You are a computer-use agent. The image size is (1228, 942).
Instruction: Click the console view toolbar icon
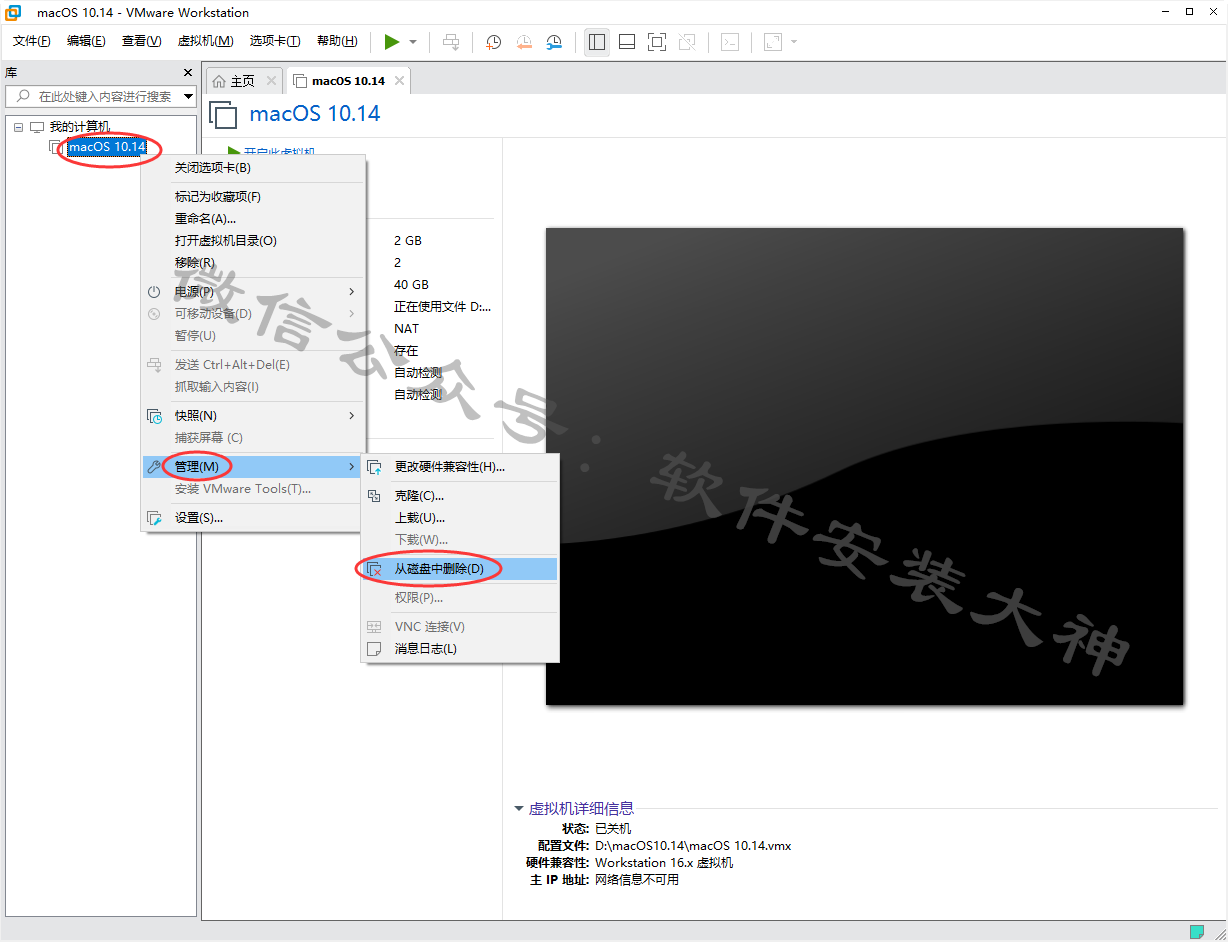(x=731, y=42)
